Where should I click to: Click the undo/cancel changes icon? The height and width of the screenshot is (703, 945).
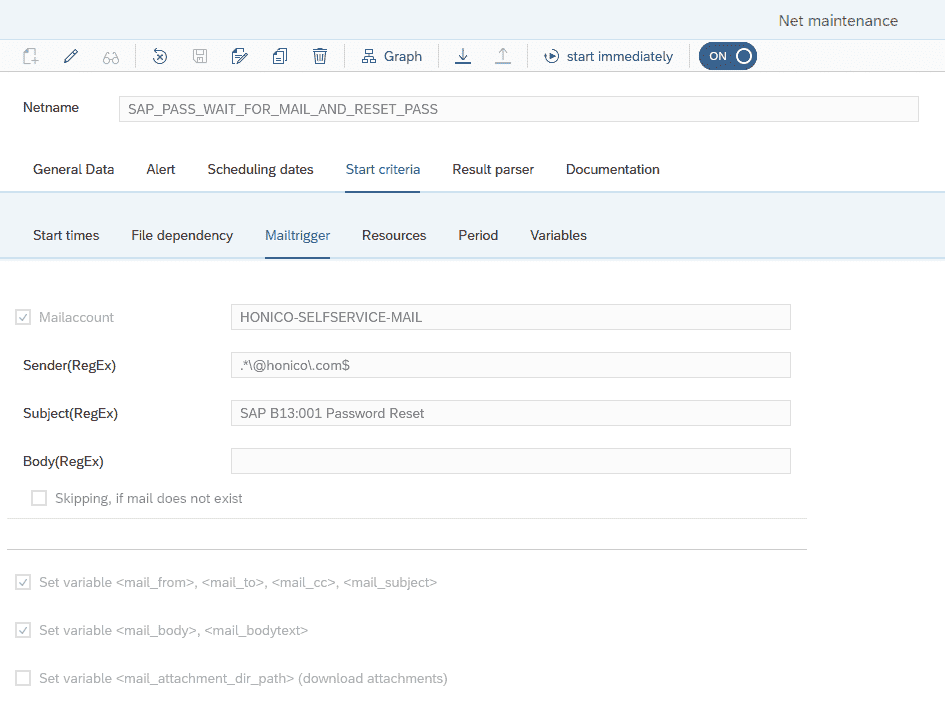point(160,57)
